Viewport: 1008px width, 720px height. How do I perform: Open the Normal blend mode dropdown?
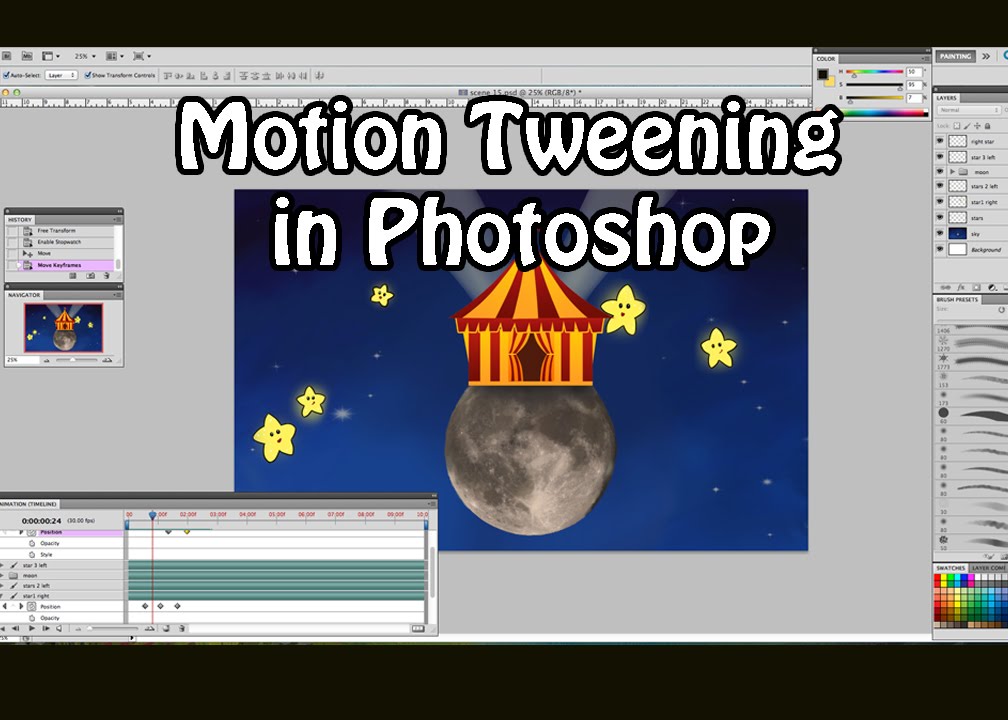click(968, 111)
